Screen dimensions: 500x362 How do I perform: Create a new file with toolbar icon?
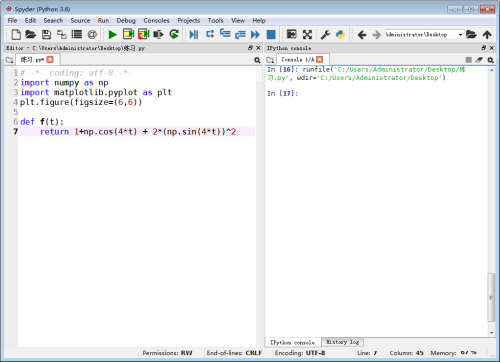(x=16, y=34)
